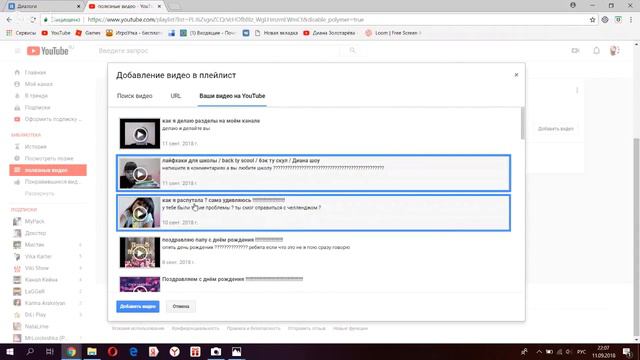Viewport: 640px width, 360px height.
Task: Open the Chrome three-dot menu
Action: pos(631,20)
